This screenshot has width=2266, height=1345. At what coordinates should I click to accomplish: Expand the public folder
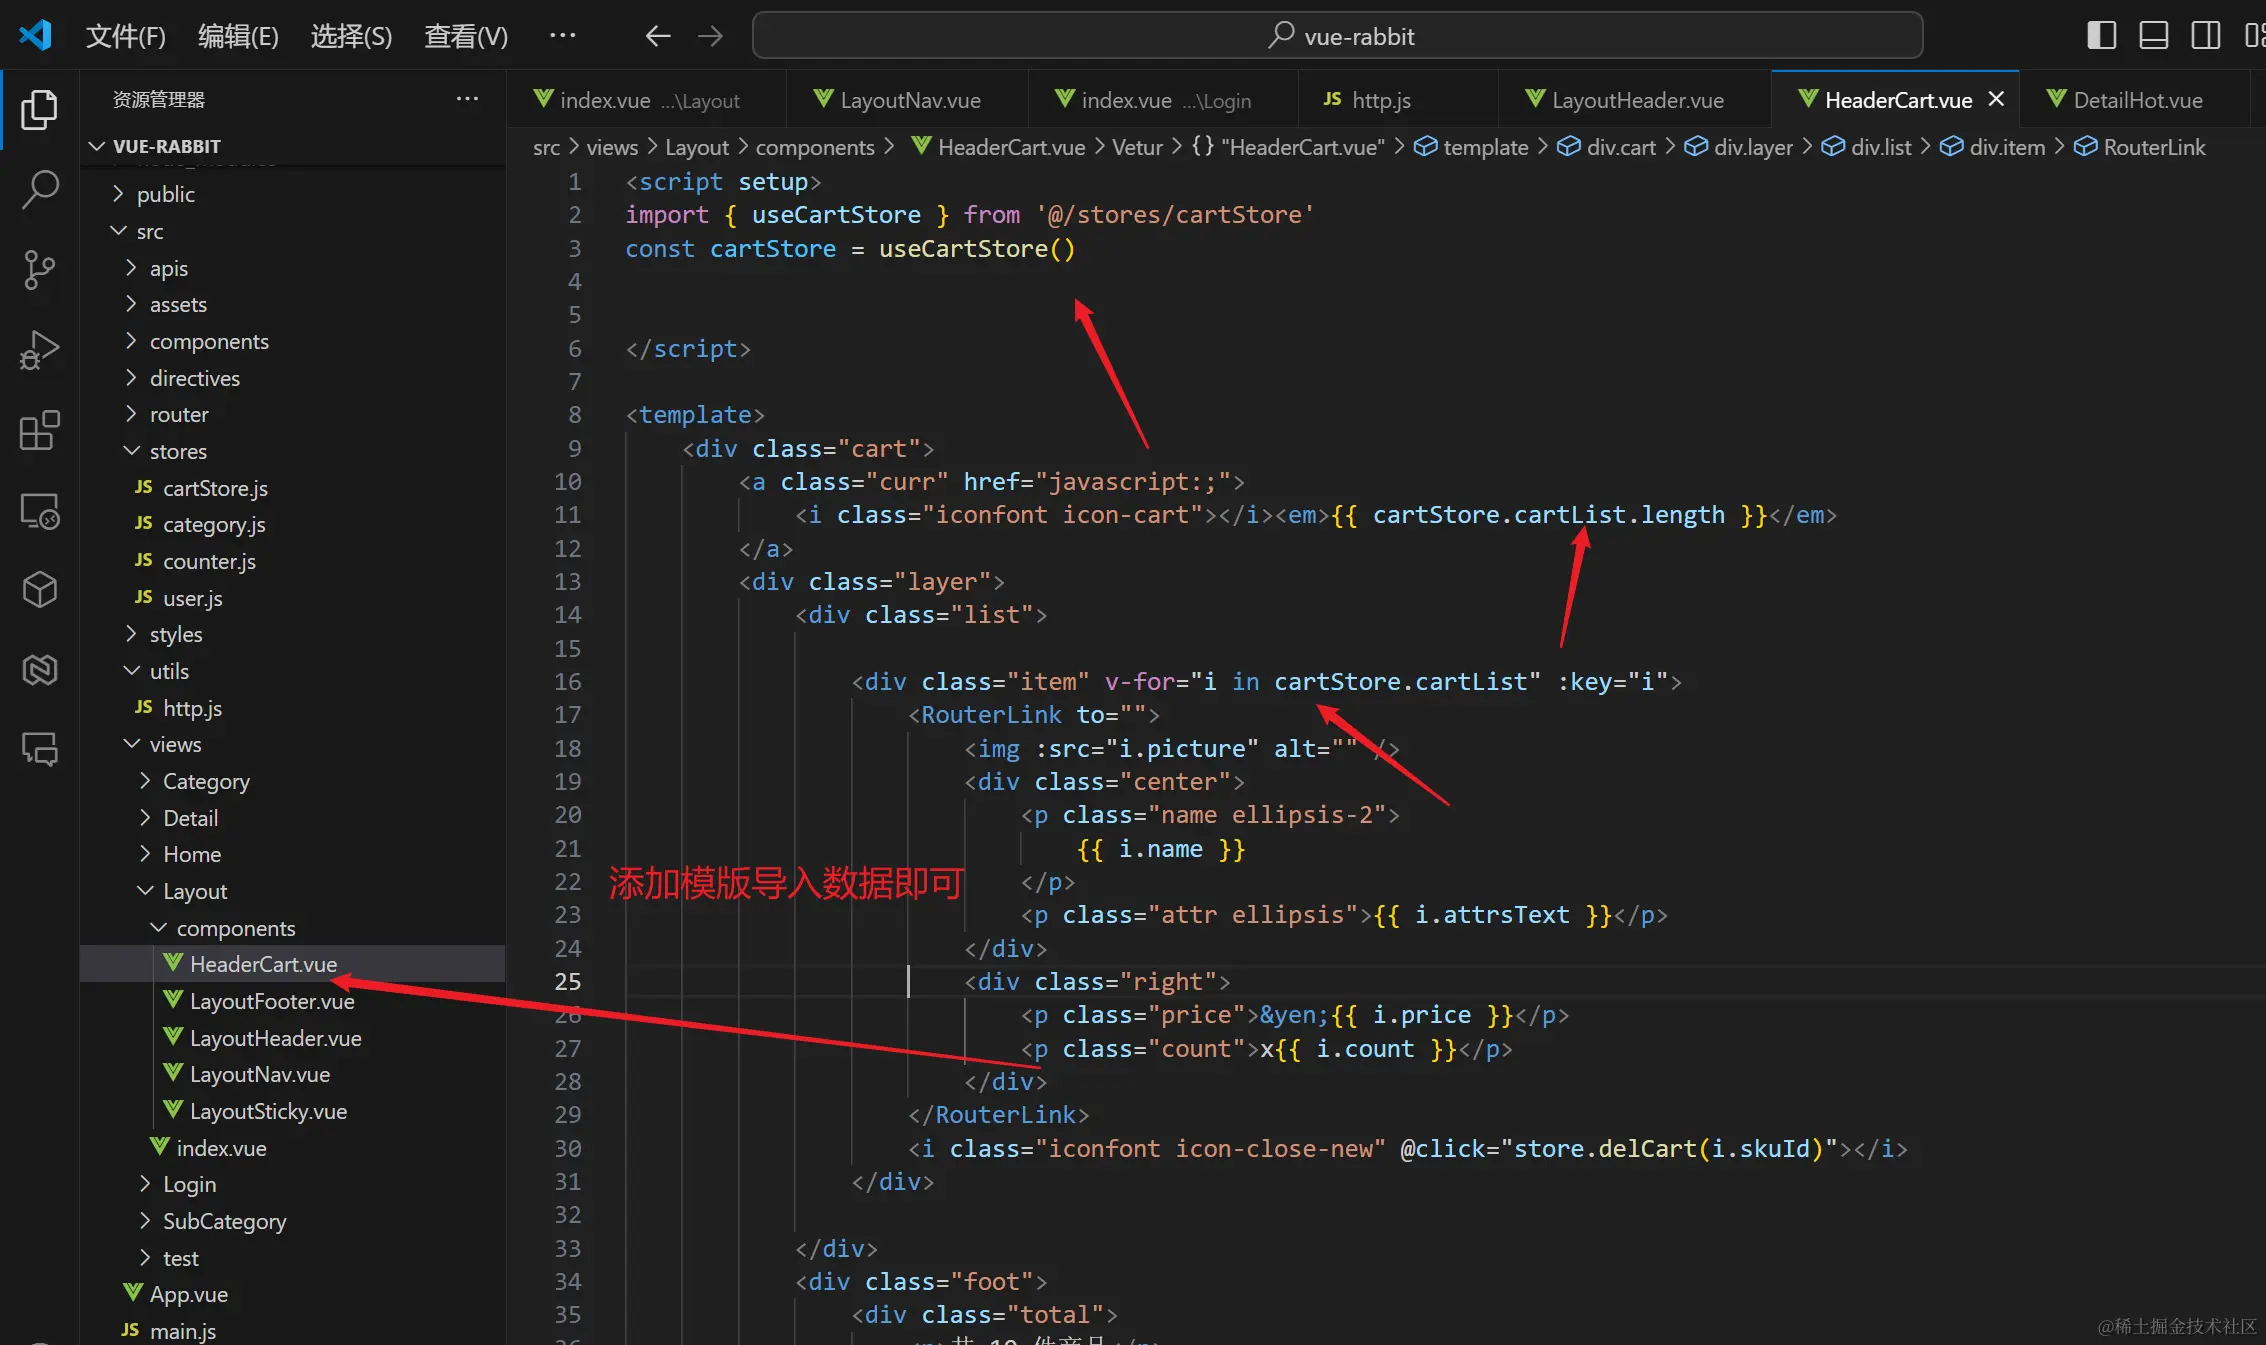(165, 194)
